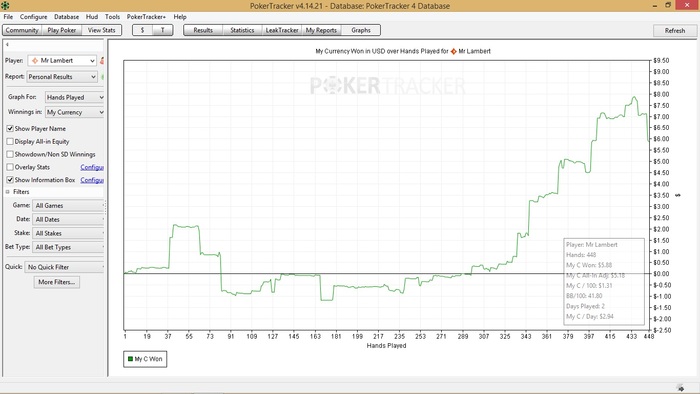
Task: Click the Refresh button
Action: (x=675, y=30)
